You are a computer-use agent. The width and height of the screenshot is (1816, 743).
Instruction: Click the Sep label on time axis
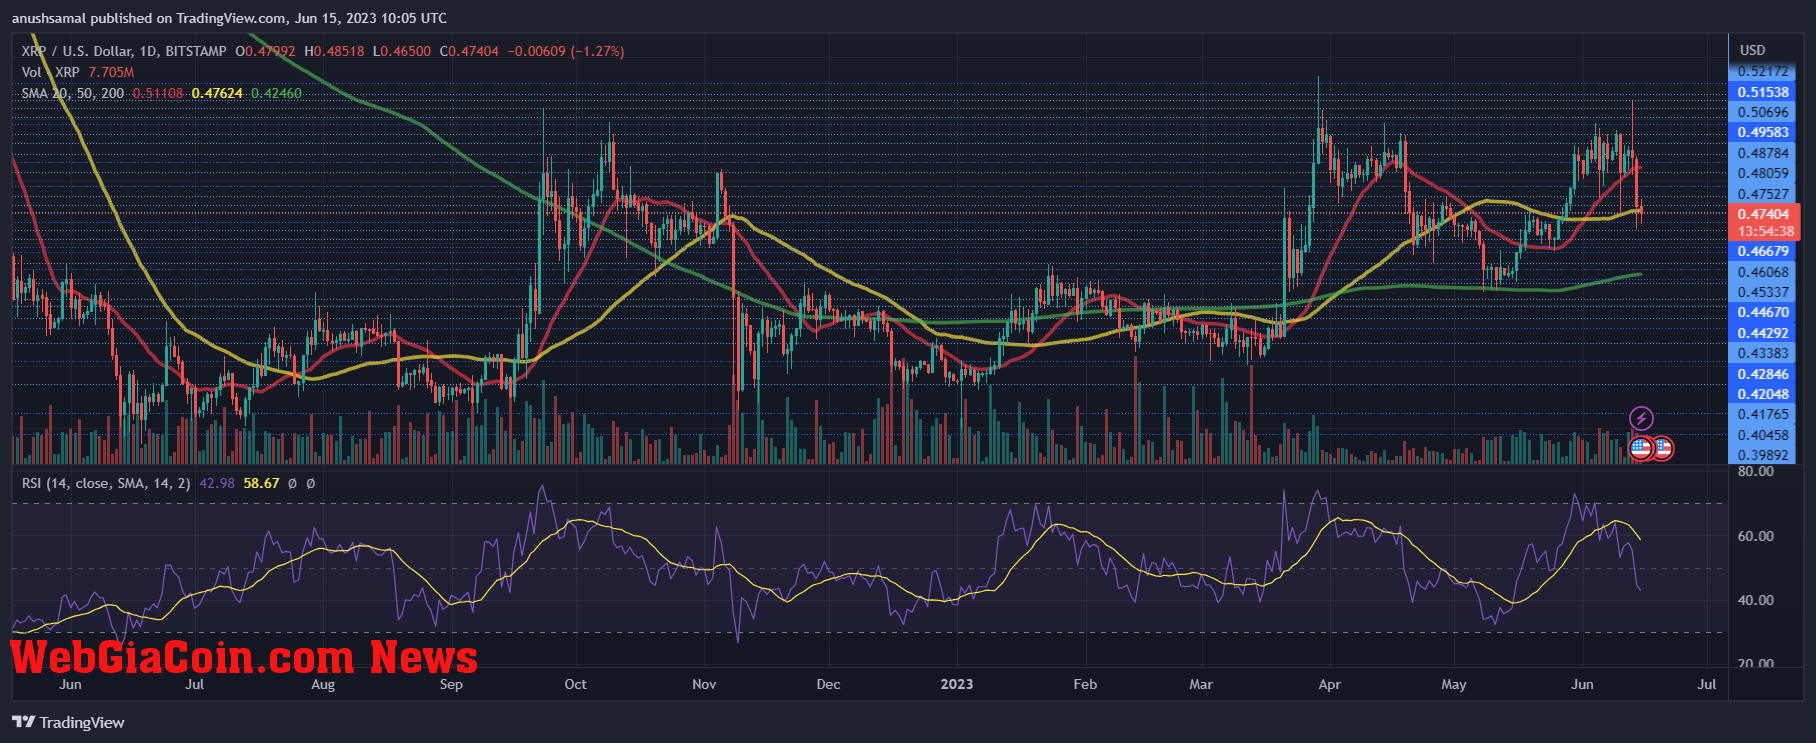tap(451, 684)
